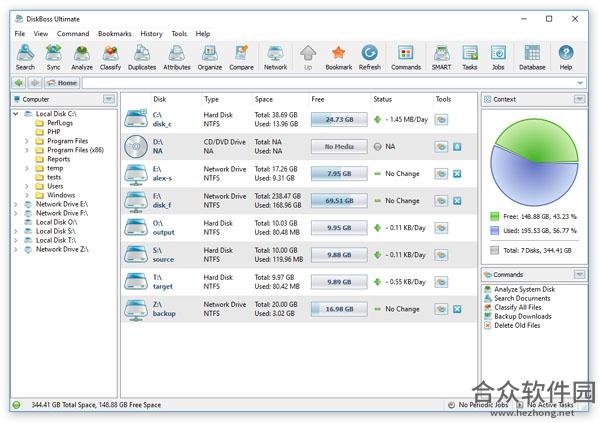Open the SMART disk monitor
This screenshot has height=423, width=600.
[x=442, y=57]
